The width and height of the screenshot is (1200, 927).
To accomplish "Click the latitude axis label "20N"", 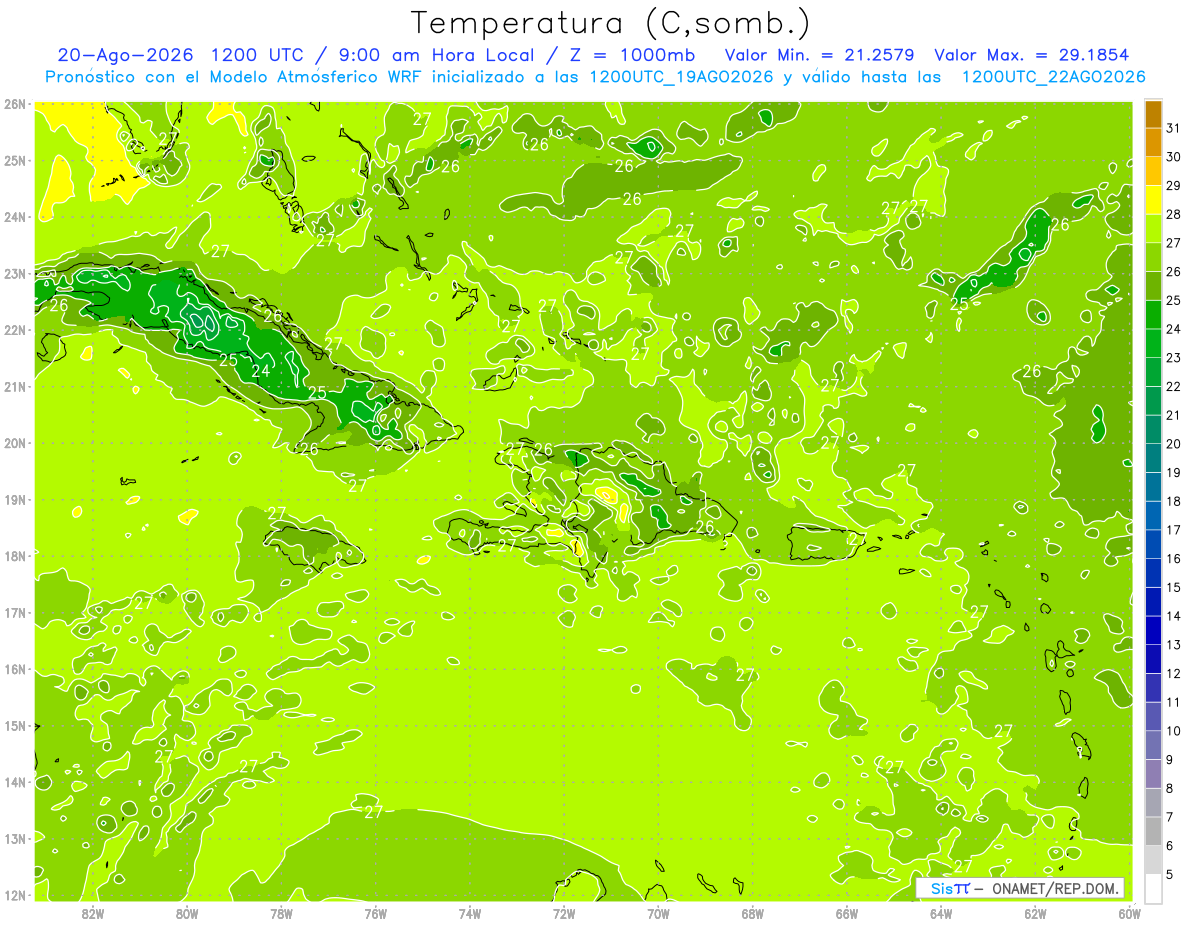I will point(14,443).
